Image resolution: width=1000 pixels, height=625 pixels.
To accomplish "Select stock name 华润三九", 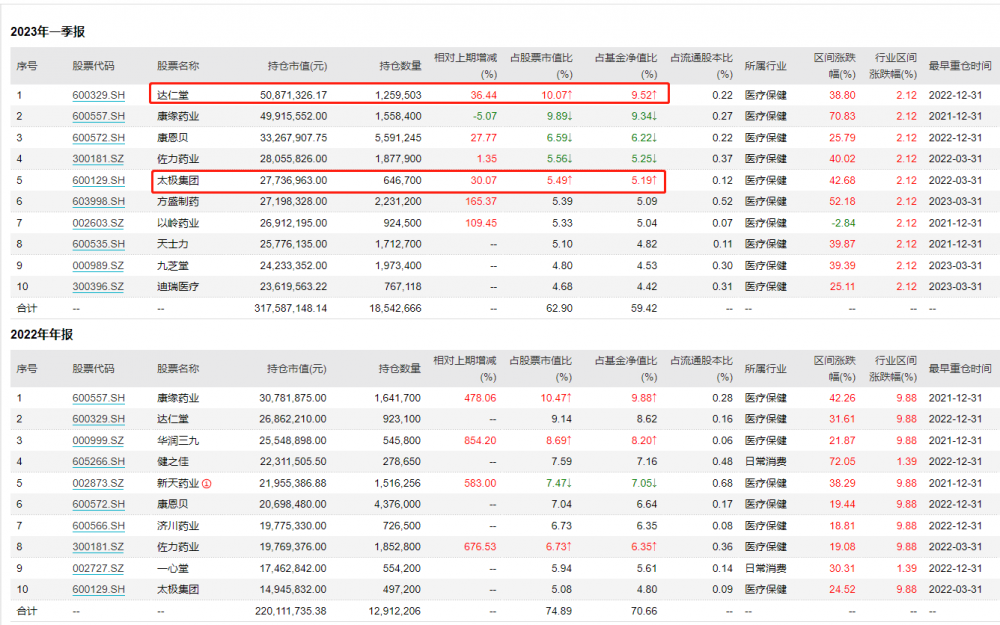I will [178, 441].
